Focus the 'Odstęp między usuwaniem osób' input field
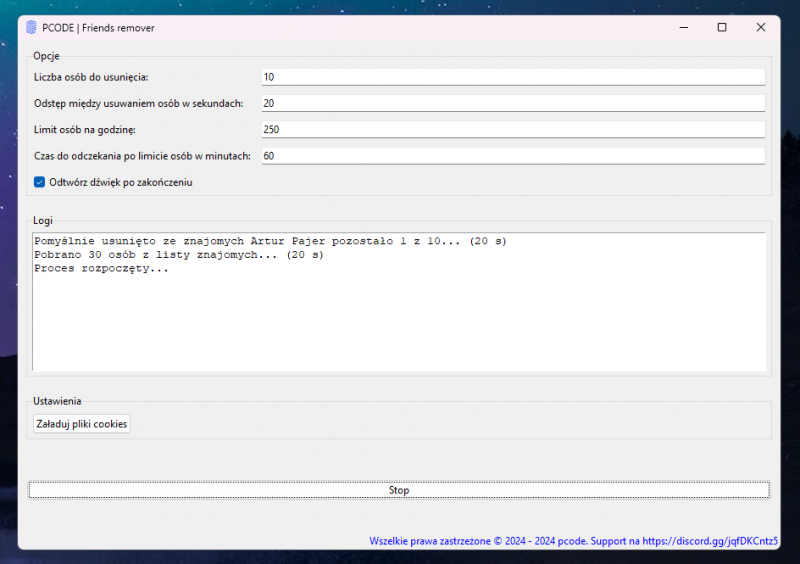Viewport: 800px width, 564px height. 512,103
